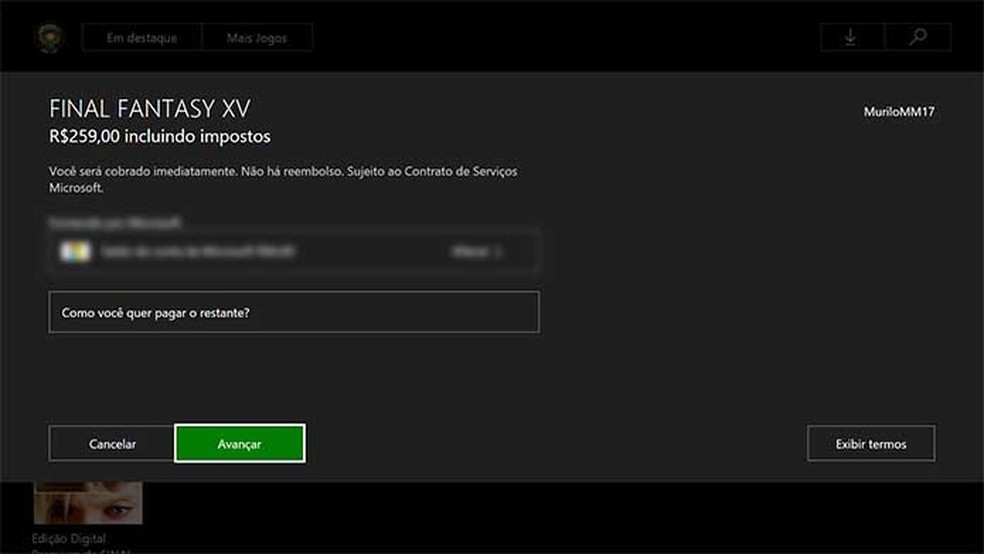
Task: Open the Edição Digital game thumbnail
Action: pyautogui.click(x=88, y=503)
